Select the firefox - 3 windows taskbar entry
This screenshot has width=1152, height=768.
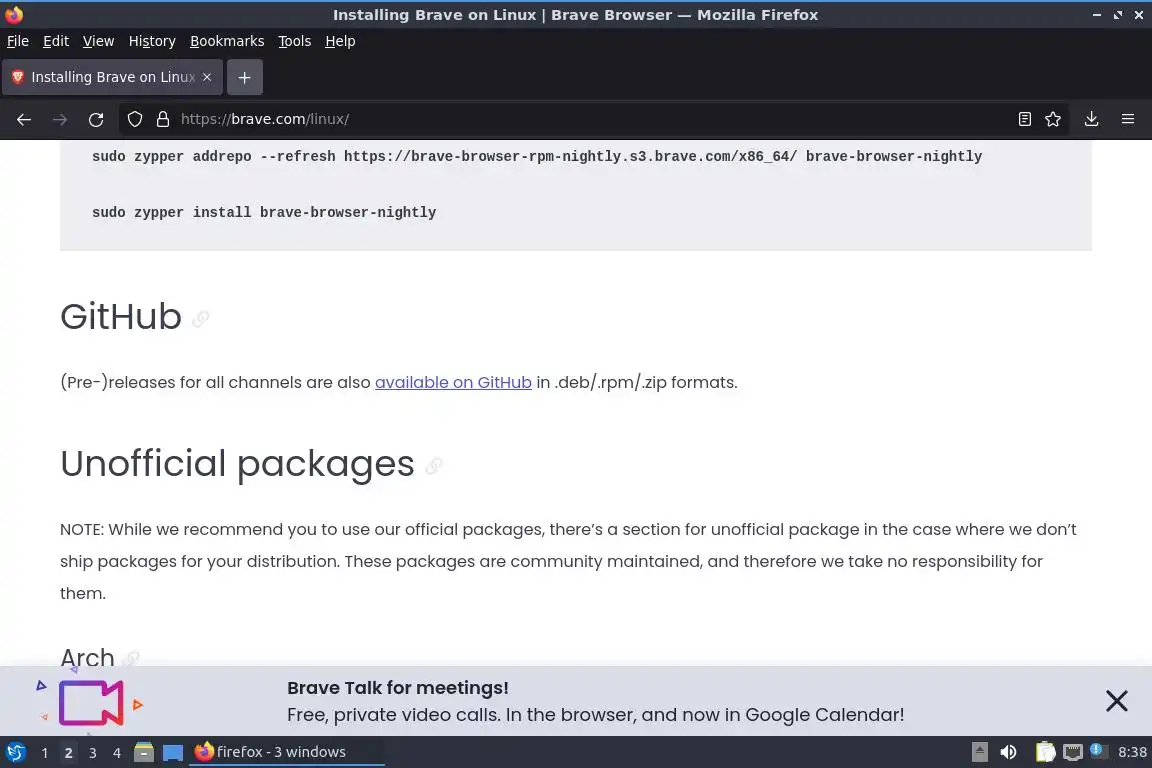tap(287, 752)
